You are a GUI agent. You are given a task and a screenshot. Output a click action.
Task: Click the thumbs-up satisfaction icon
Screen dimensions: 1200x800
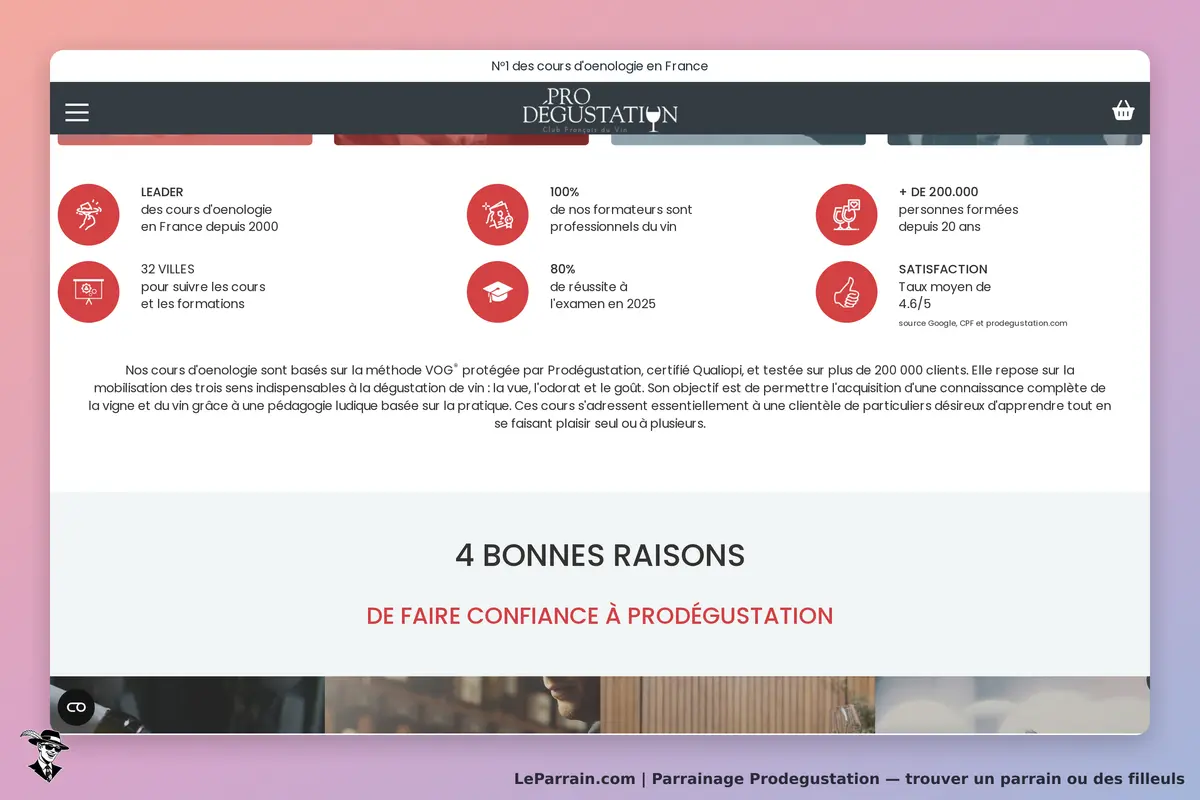coord(847,292)
